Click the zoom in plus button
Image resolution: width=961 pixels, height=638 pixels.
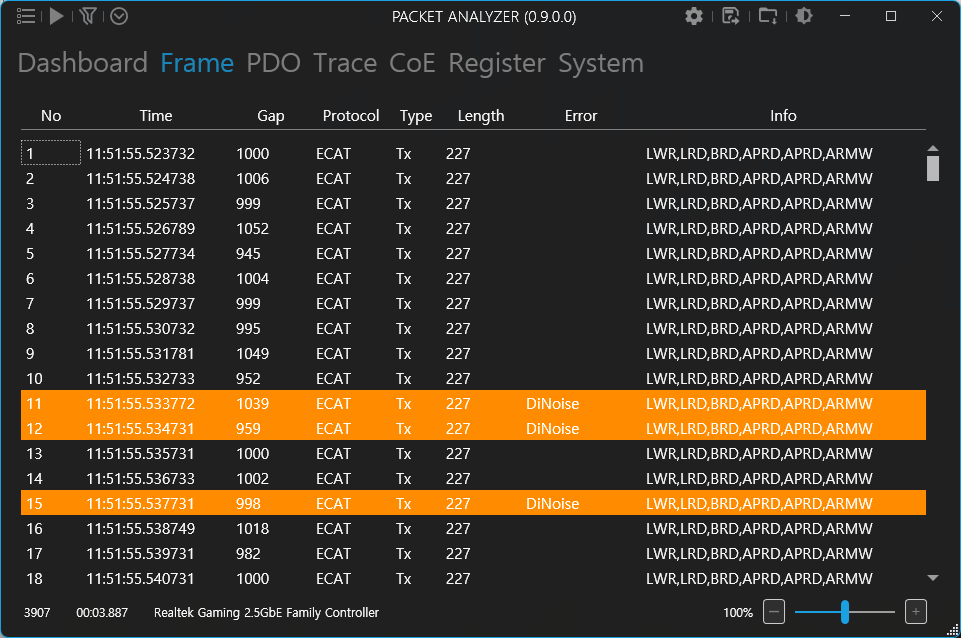click(x=916, y=612)
